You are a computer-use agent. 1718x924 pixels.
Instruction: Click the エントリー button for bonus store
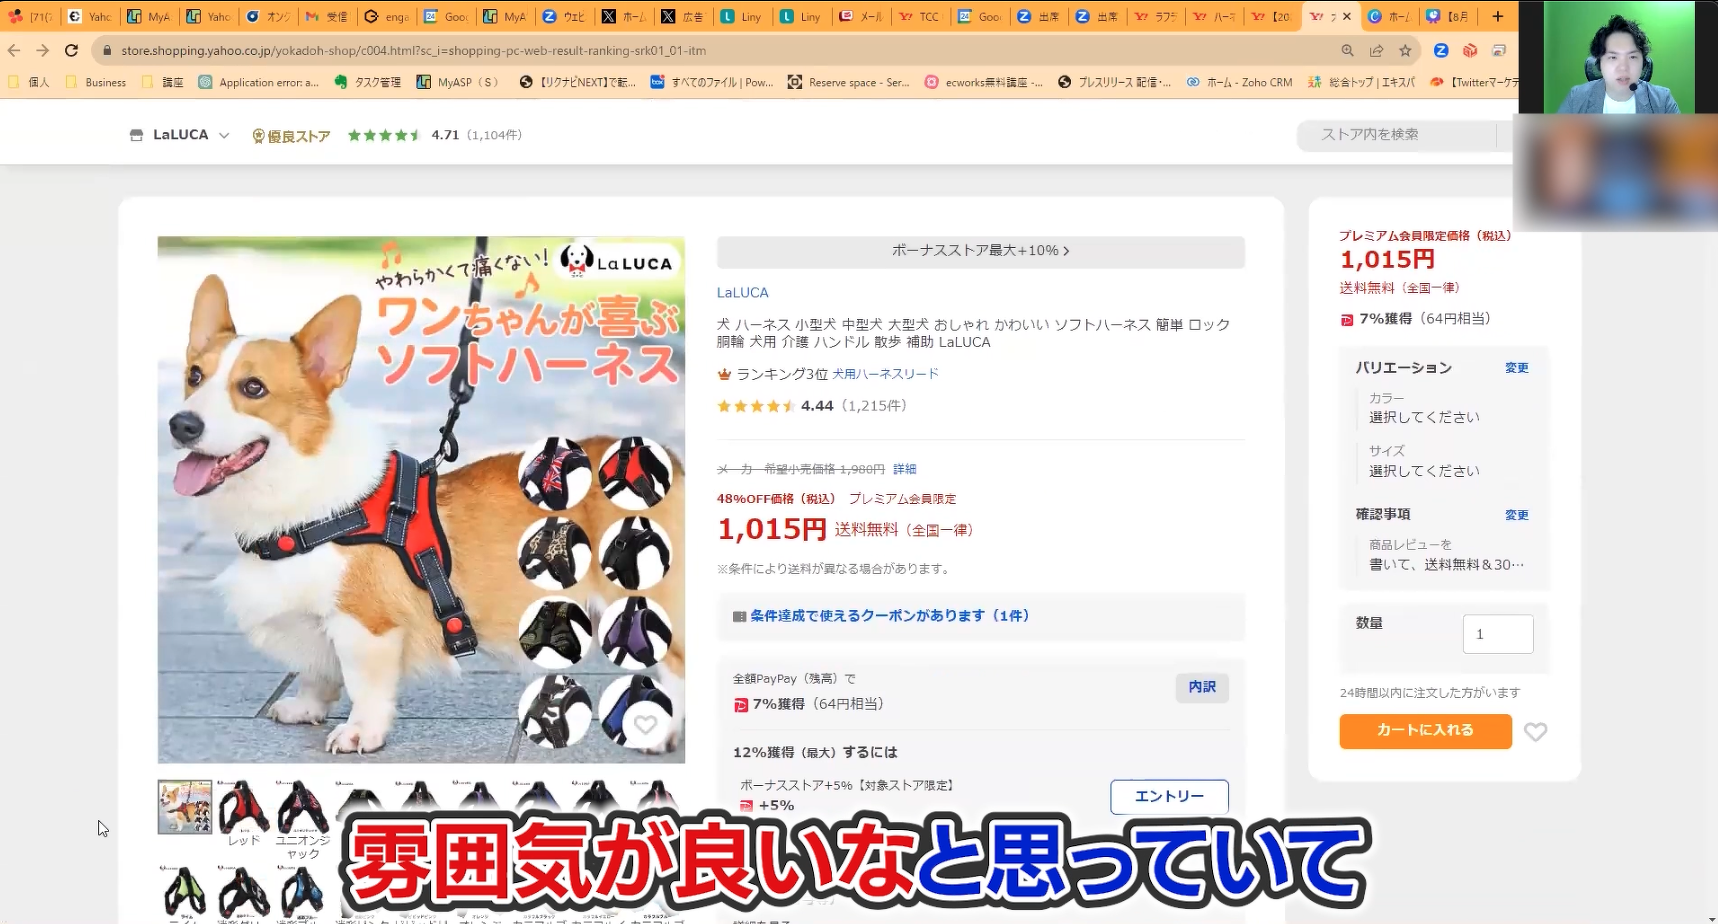[x=1168, y=796]
